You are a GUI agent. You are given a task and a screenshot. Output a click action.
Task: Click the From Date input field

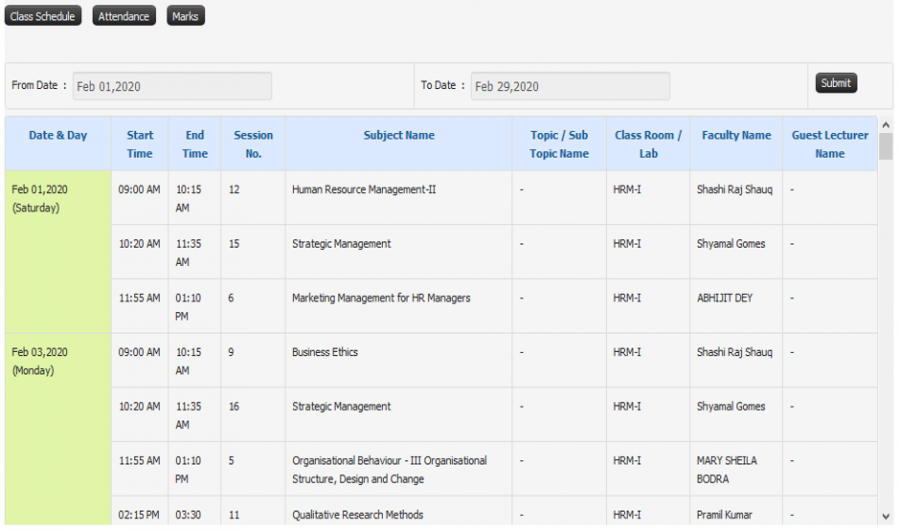tap(172, 86)
